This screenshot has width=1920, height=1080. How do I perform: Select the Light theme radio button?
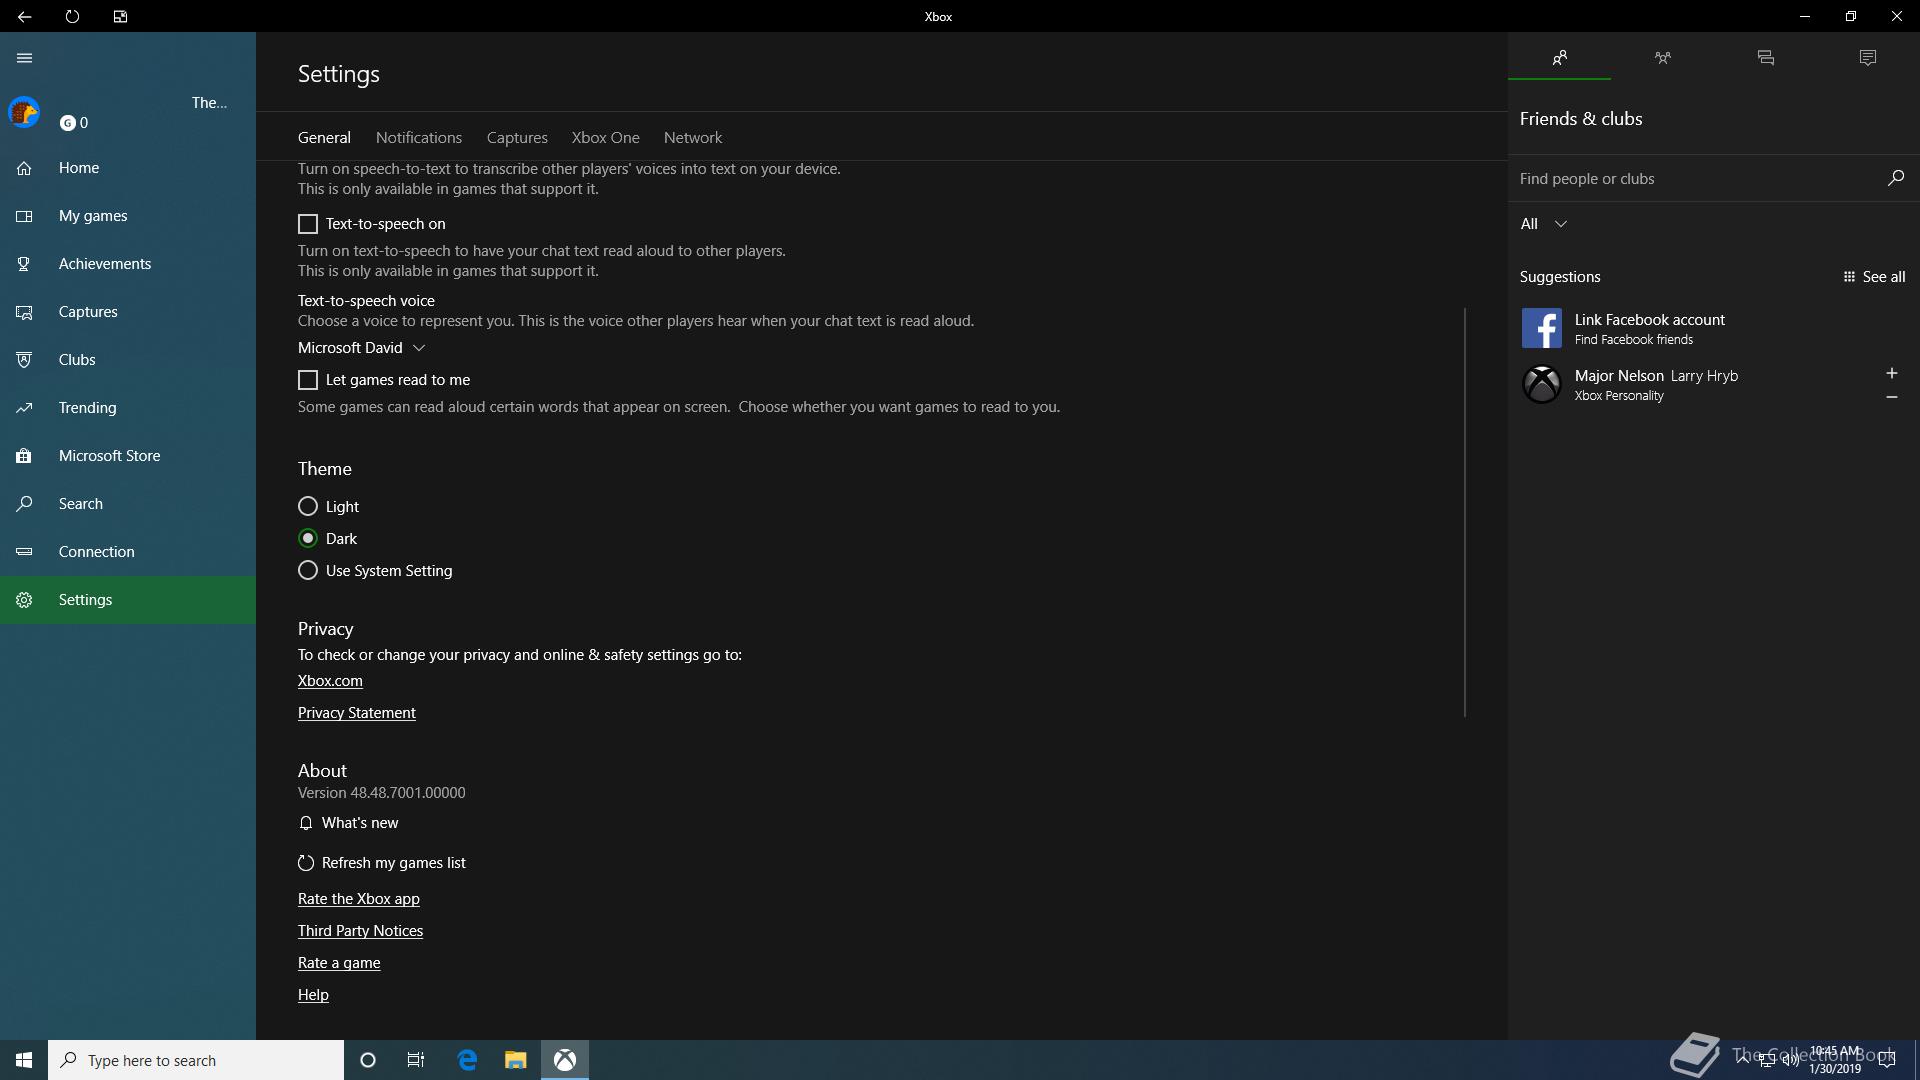tap(308, 506)
